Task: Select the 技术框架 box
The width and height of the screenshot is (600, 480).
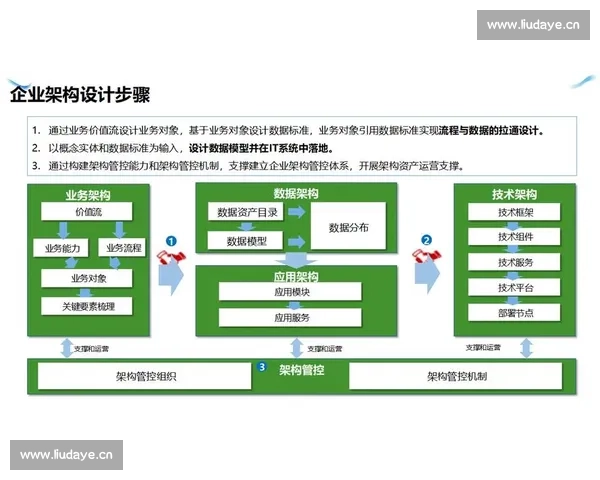Action: click(514, 212)
